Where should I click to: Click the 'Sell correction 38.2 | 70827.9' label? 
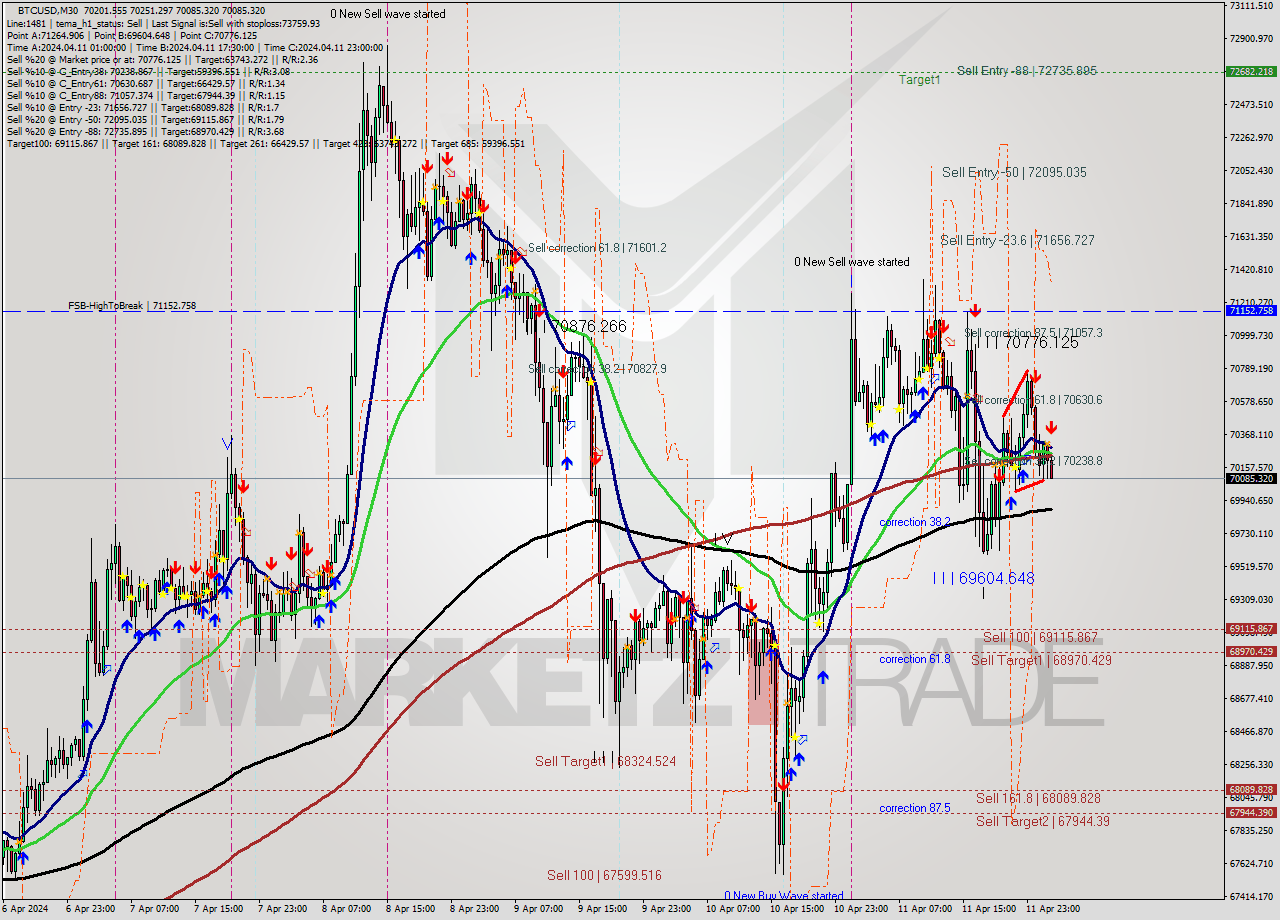597,368
